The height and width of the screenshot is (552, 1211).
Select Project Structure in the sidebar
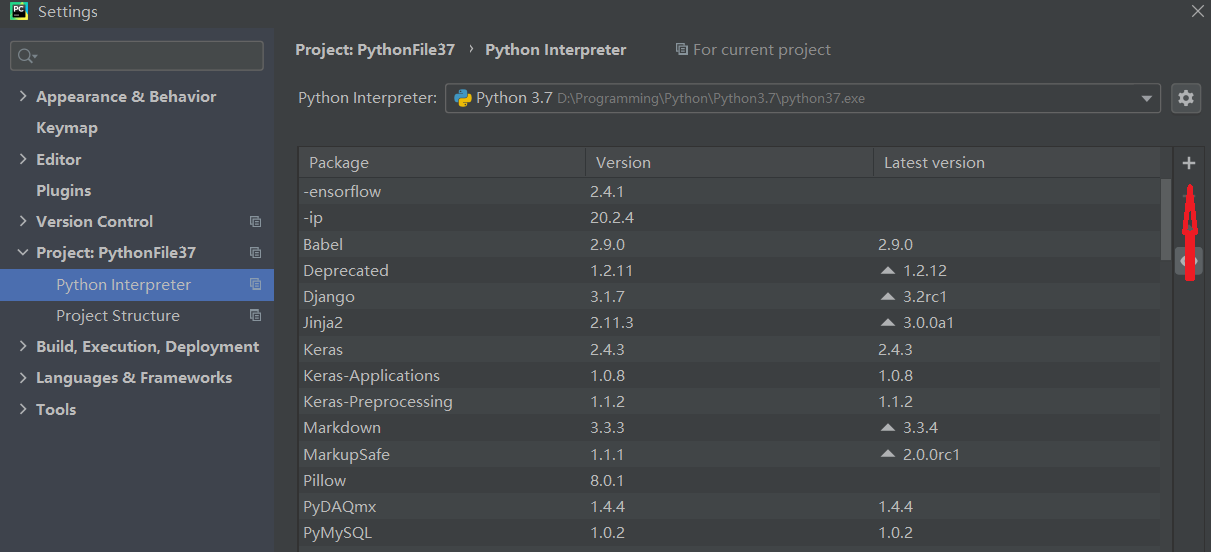click(118, 316)
